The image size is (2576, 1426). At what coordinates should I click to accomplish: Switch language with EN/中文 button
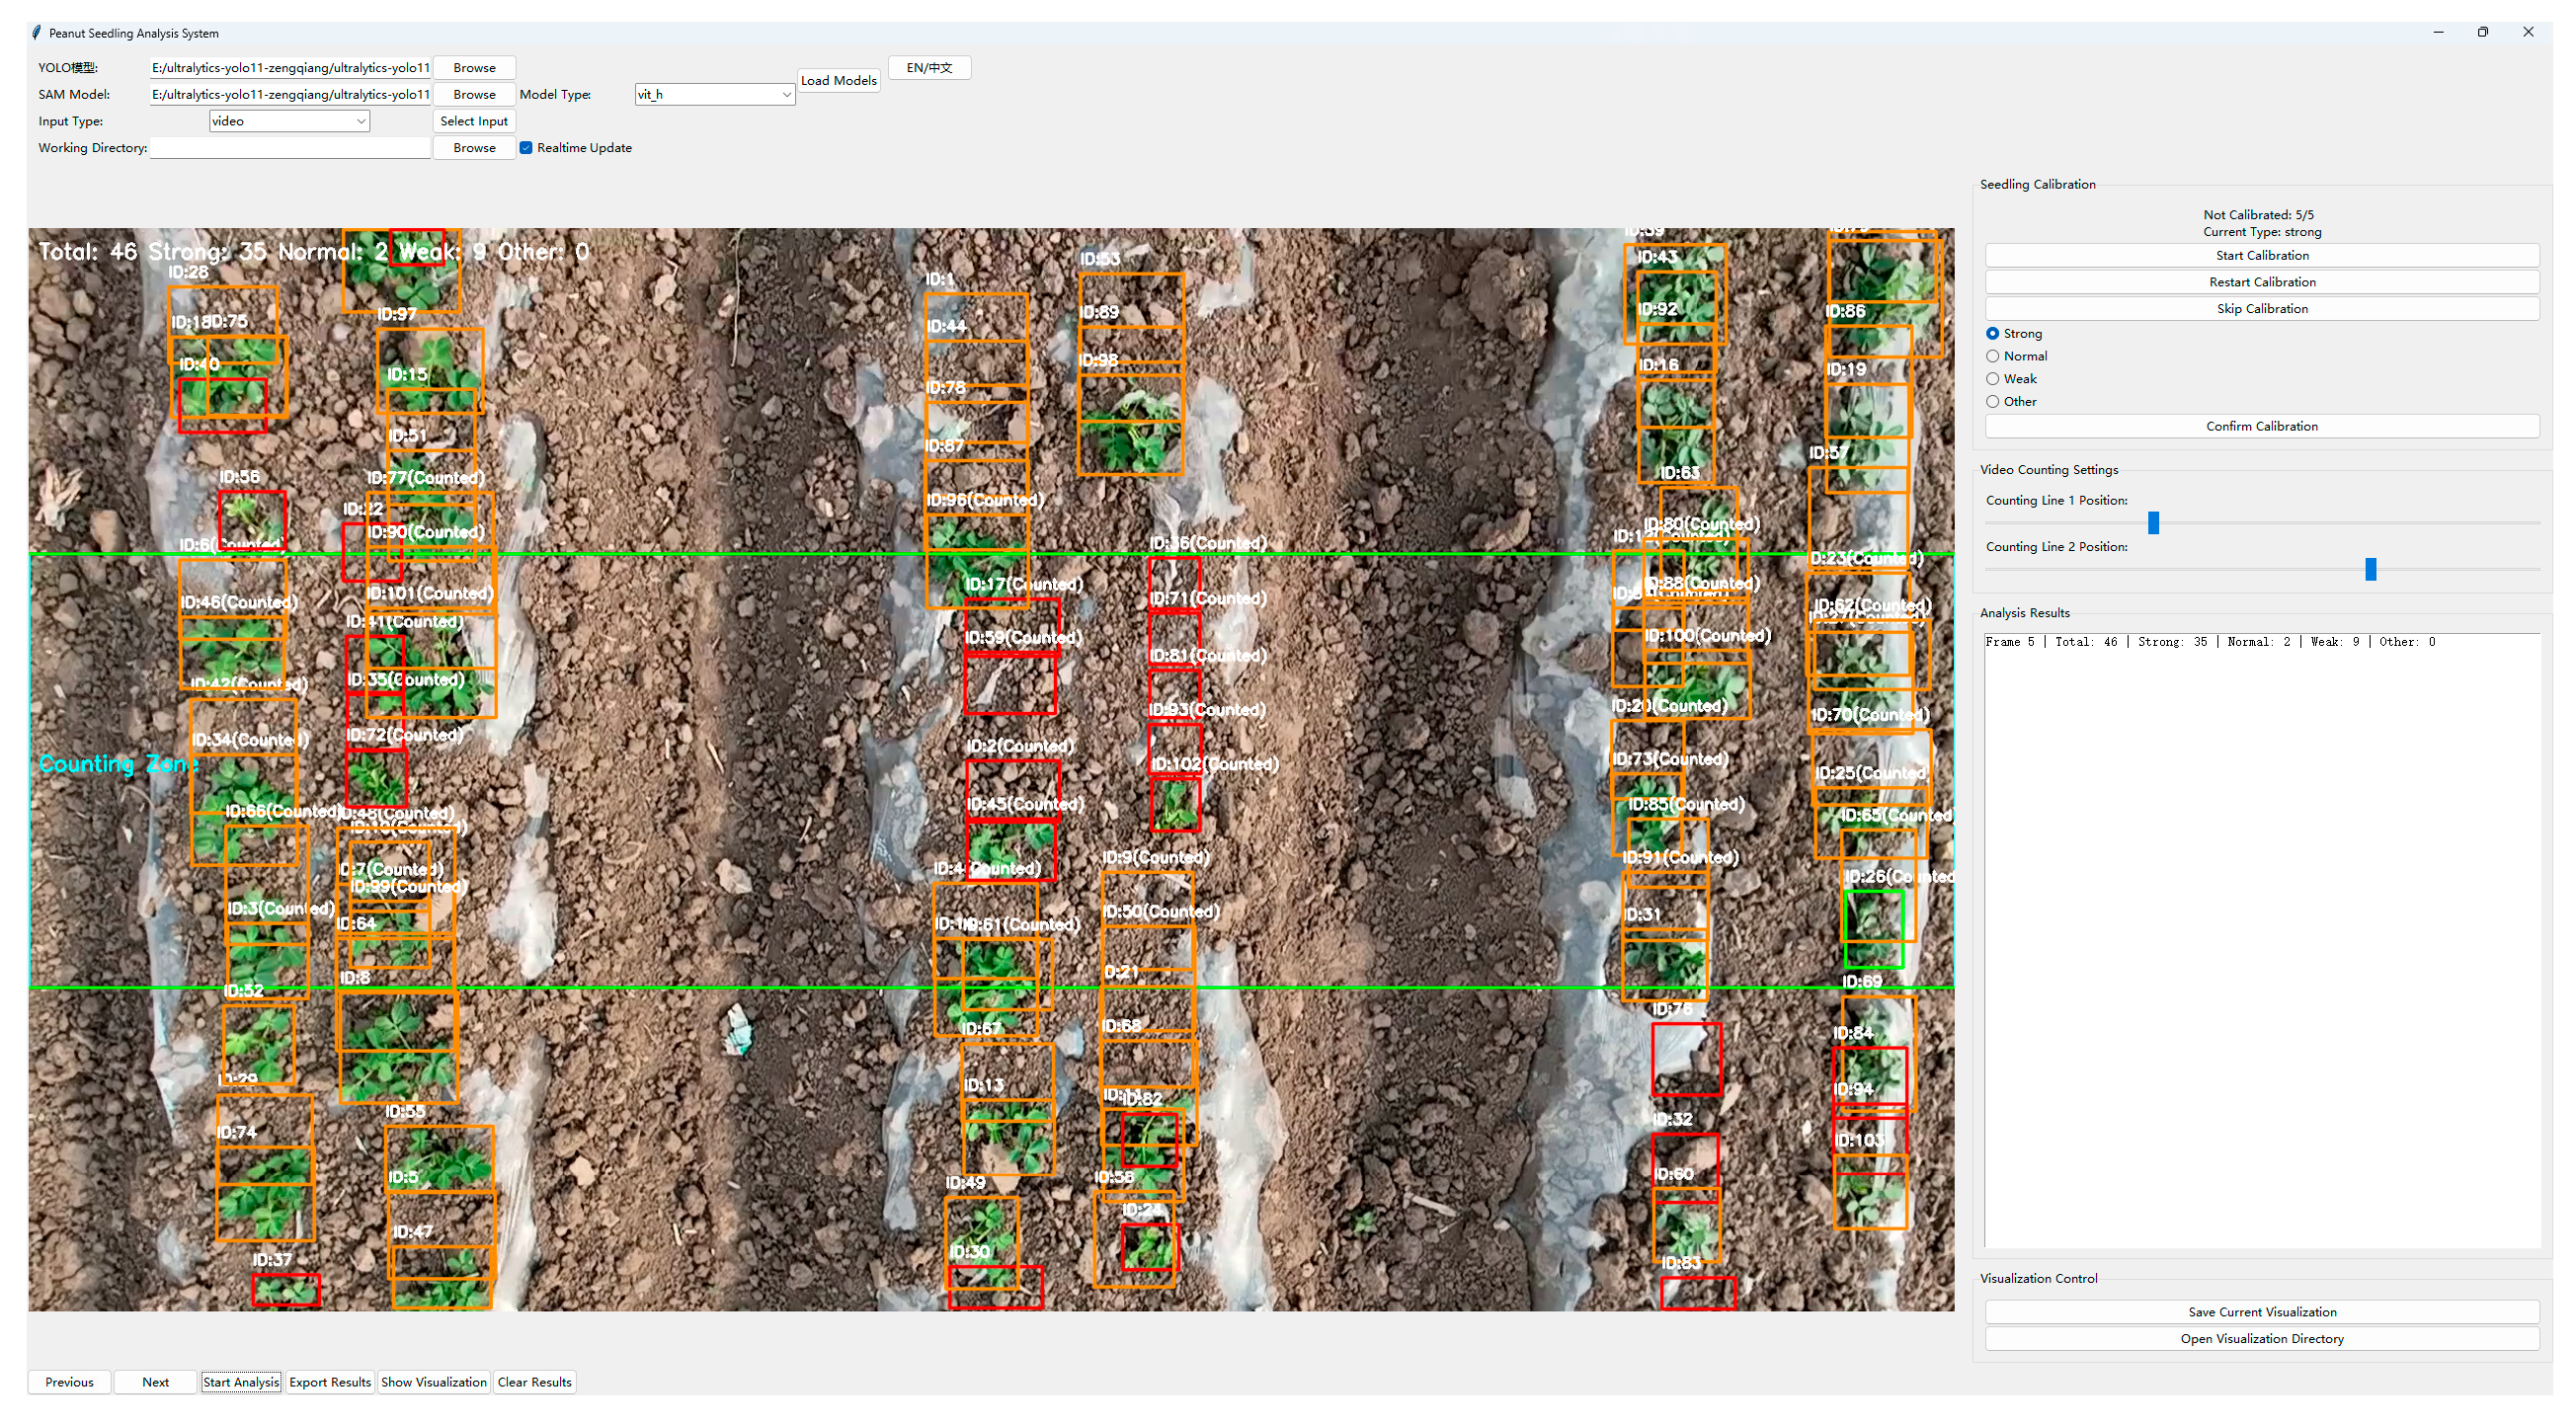click(928, 68)
